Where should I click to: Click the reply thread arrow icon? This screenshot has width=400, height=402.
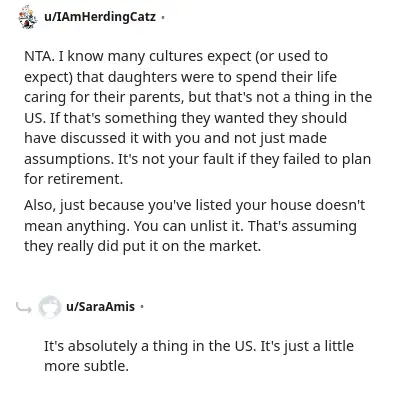click(x=24, y=308)
